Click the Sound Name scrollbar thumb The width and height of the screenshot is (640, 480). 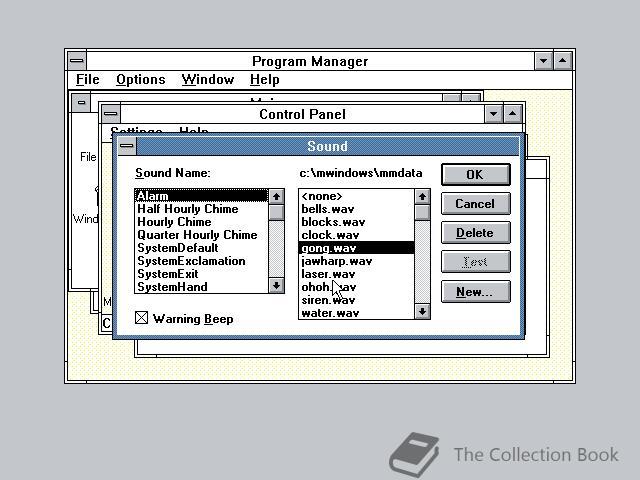coord(276,212)
